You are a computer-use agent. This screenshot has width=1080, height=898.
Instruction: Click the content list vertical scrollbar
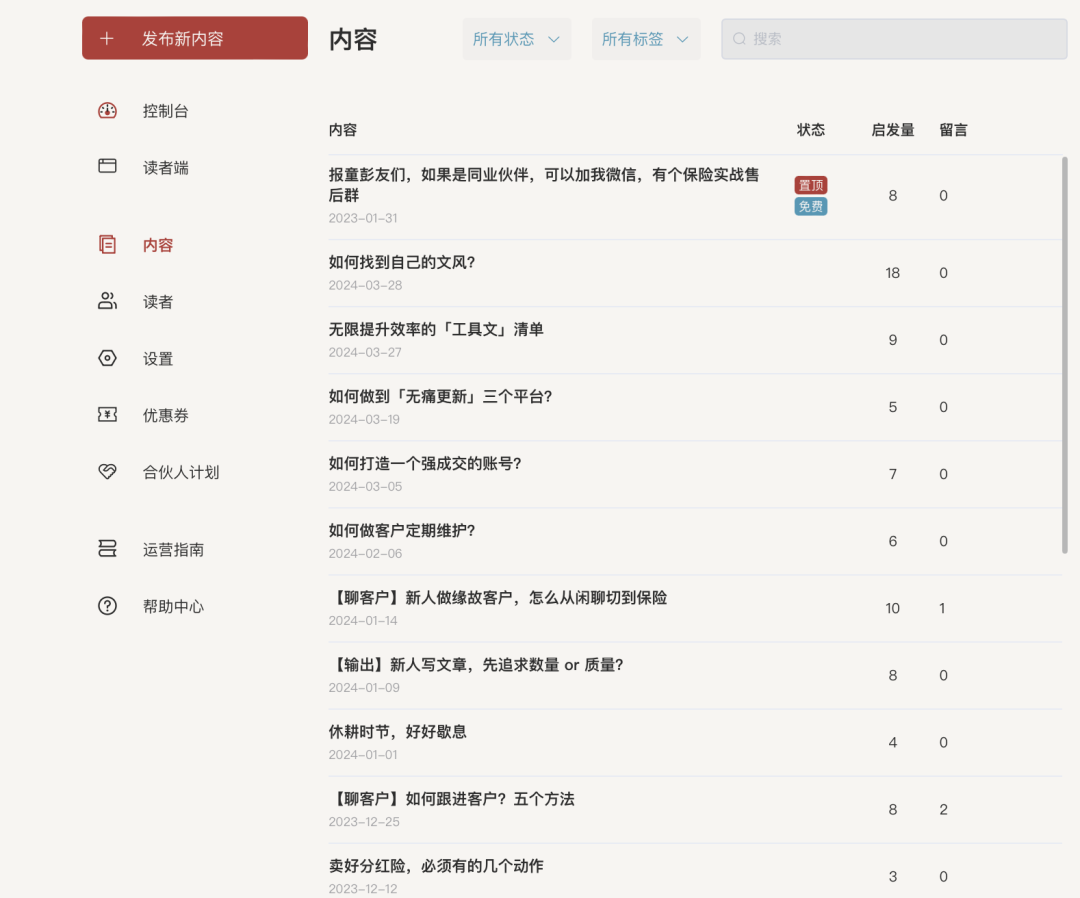click(1064, 355)
